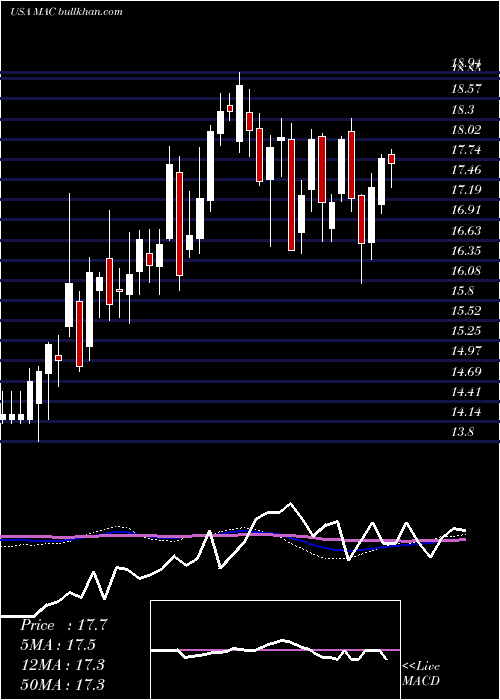The image size is (500, 700).
Task: Select the 15.25 price axis label
Action: (466, 331)
